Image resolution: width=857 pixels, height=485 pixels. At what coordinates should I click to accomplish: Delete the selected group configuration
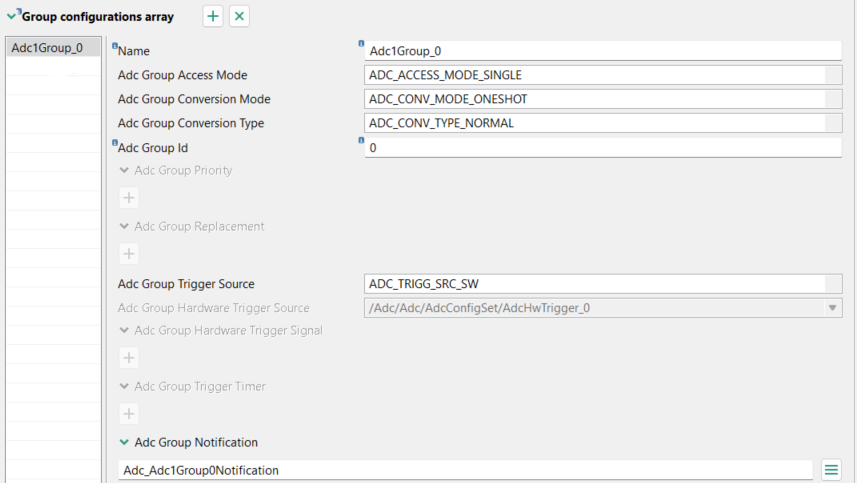[239, 16]
